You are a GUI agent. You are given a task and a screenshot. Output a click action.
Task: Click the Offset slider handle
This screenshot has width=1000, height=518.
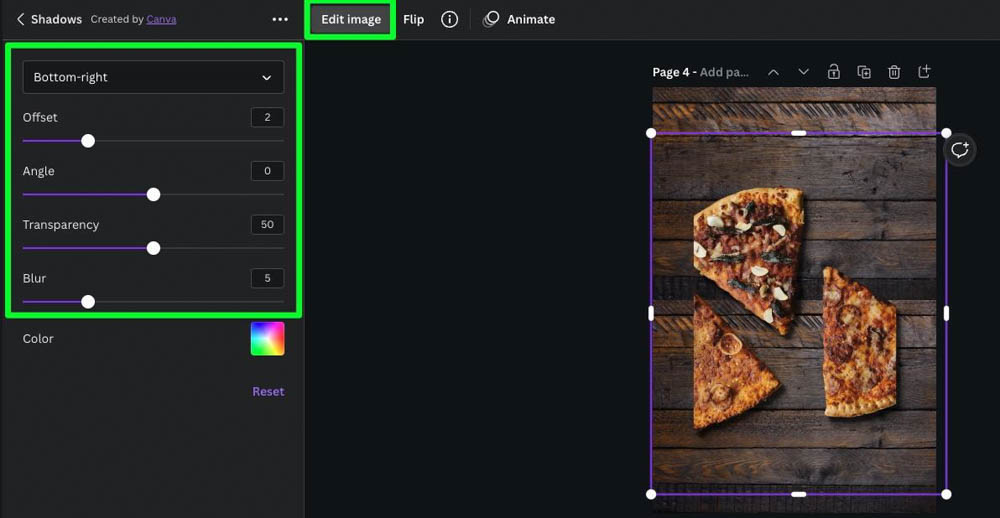(88, 141)
